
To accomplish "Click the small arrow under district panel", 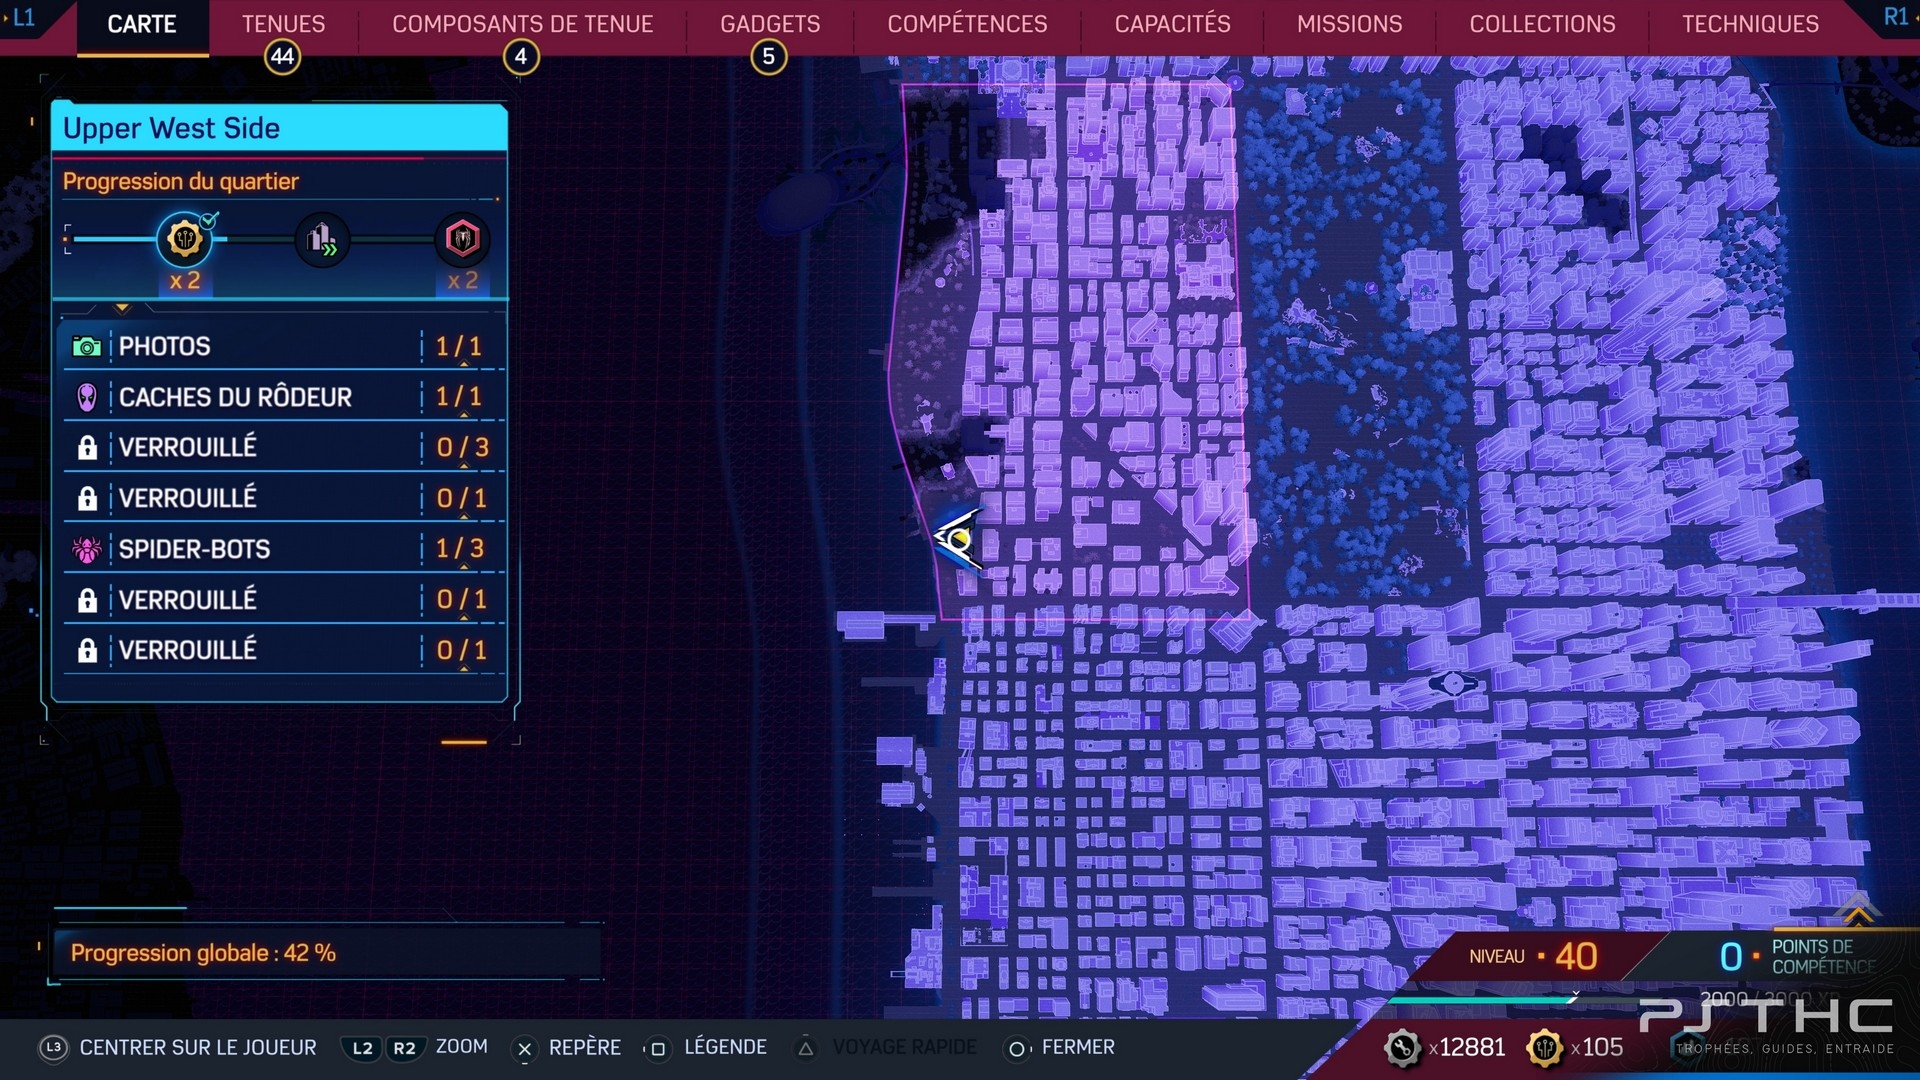I will 122,308.
